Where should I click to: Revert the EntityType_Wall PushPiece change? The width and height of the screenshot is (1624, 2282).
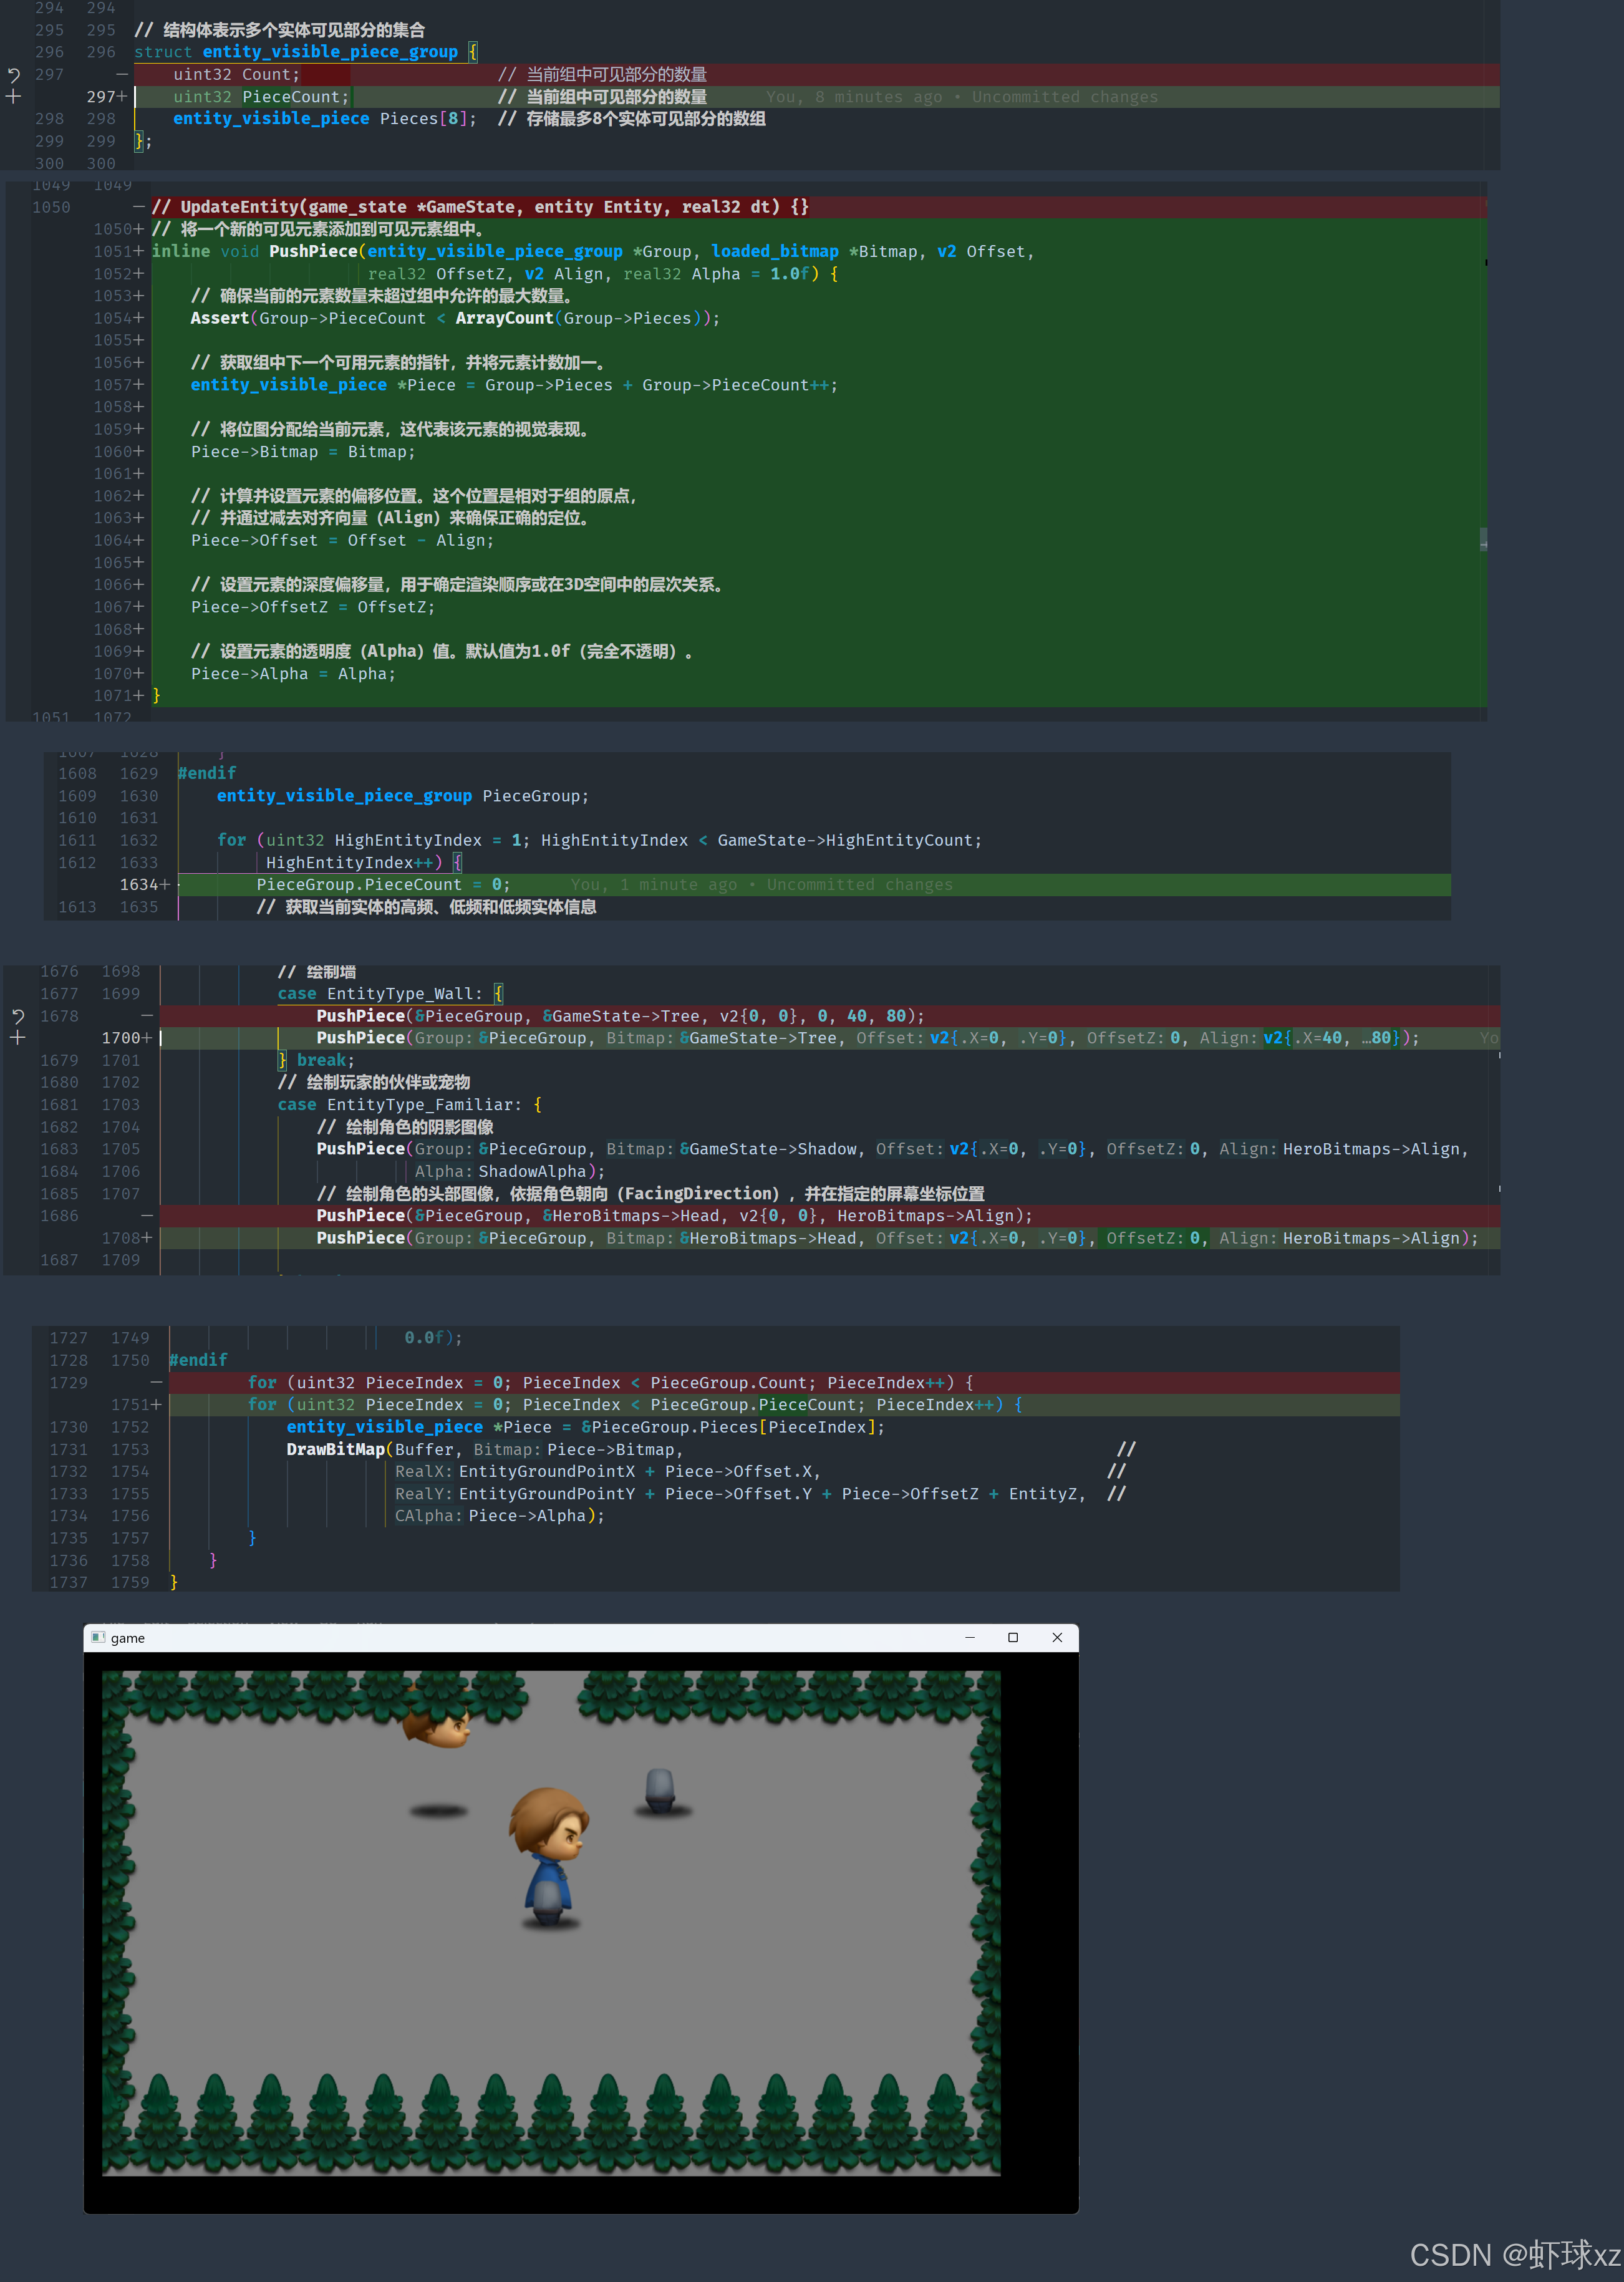click(x=18, y=1016)
